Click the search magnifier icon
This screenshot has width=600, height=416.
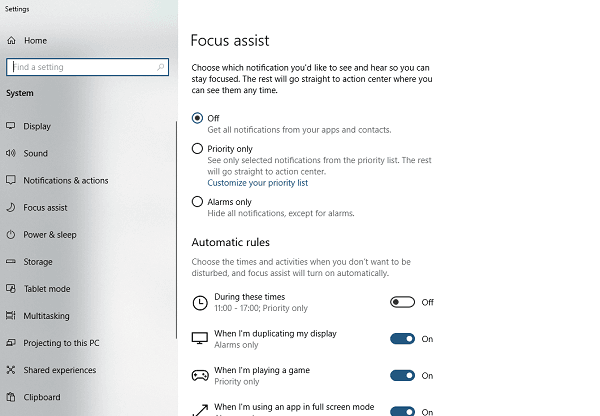(161, 67)
